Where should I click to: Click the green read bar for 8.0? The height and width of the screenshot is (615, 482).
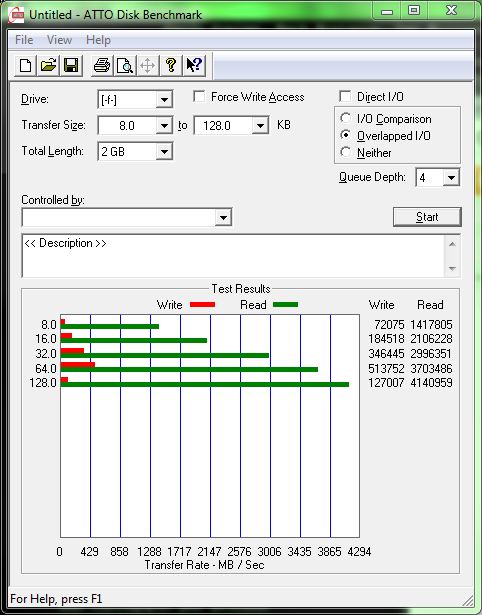click(110, 326)
